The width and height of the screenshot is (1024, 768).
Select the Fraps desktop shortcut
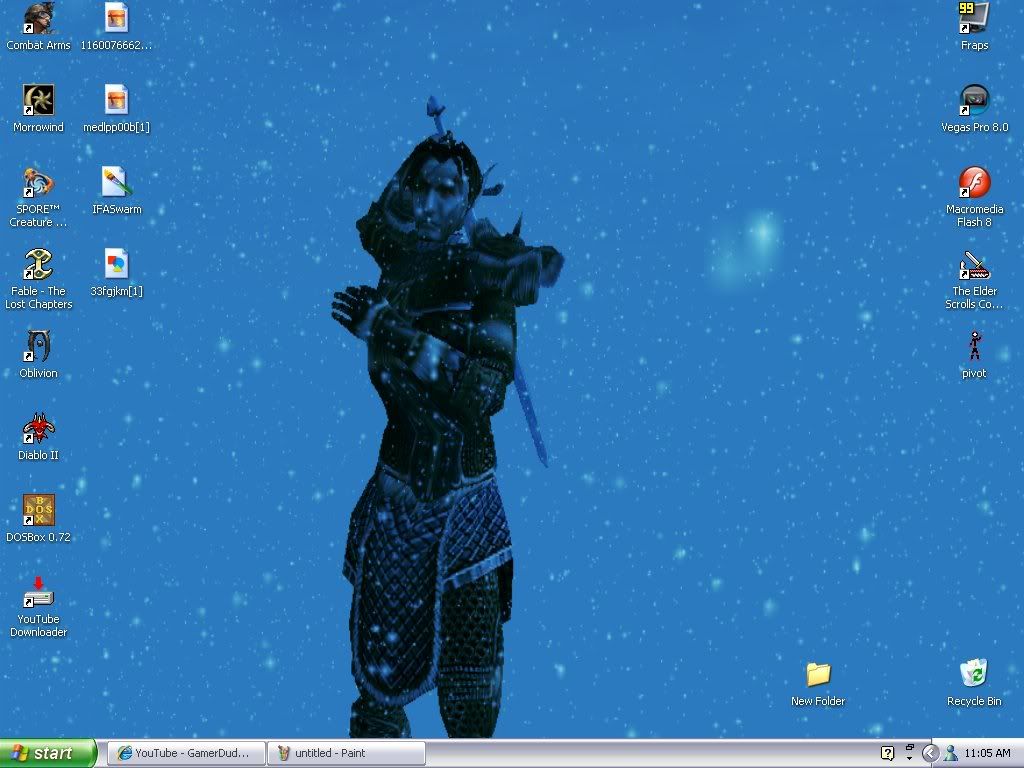click(974, 27)
